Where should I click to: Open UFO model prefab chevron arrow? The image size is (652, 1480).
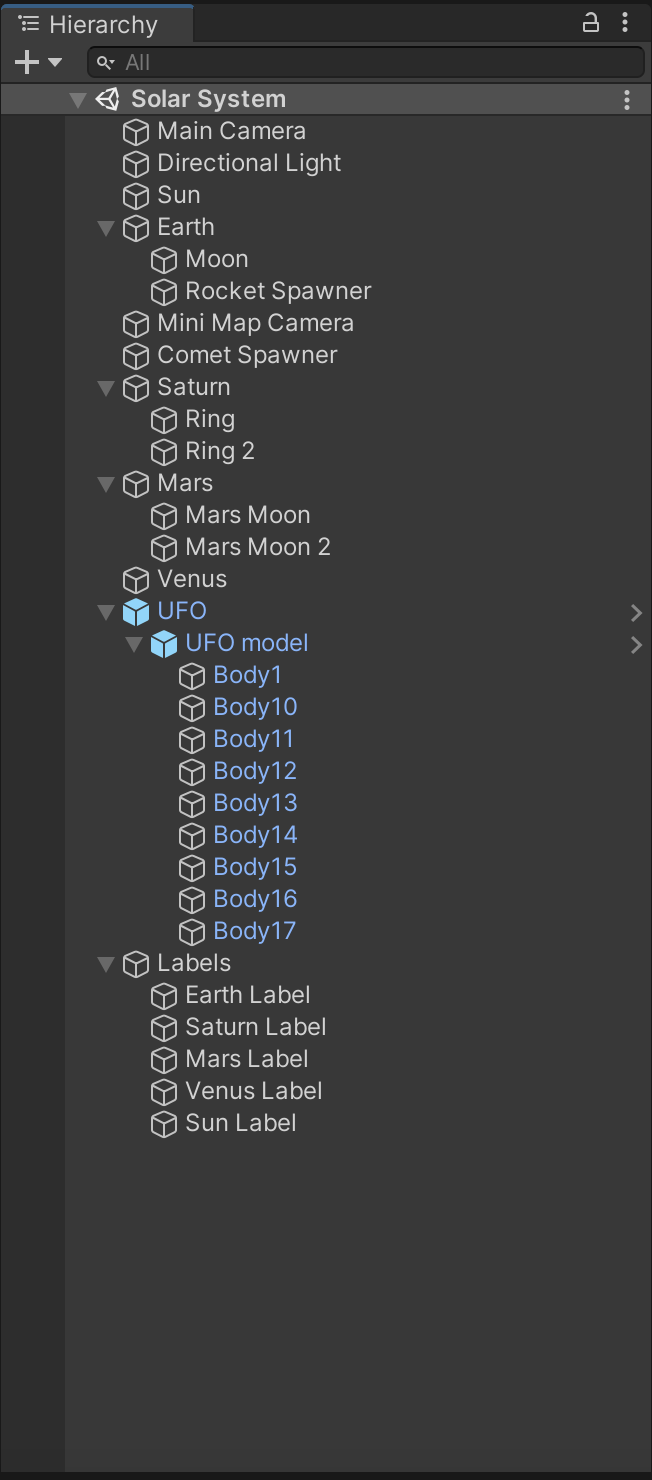point(636,644)
